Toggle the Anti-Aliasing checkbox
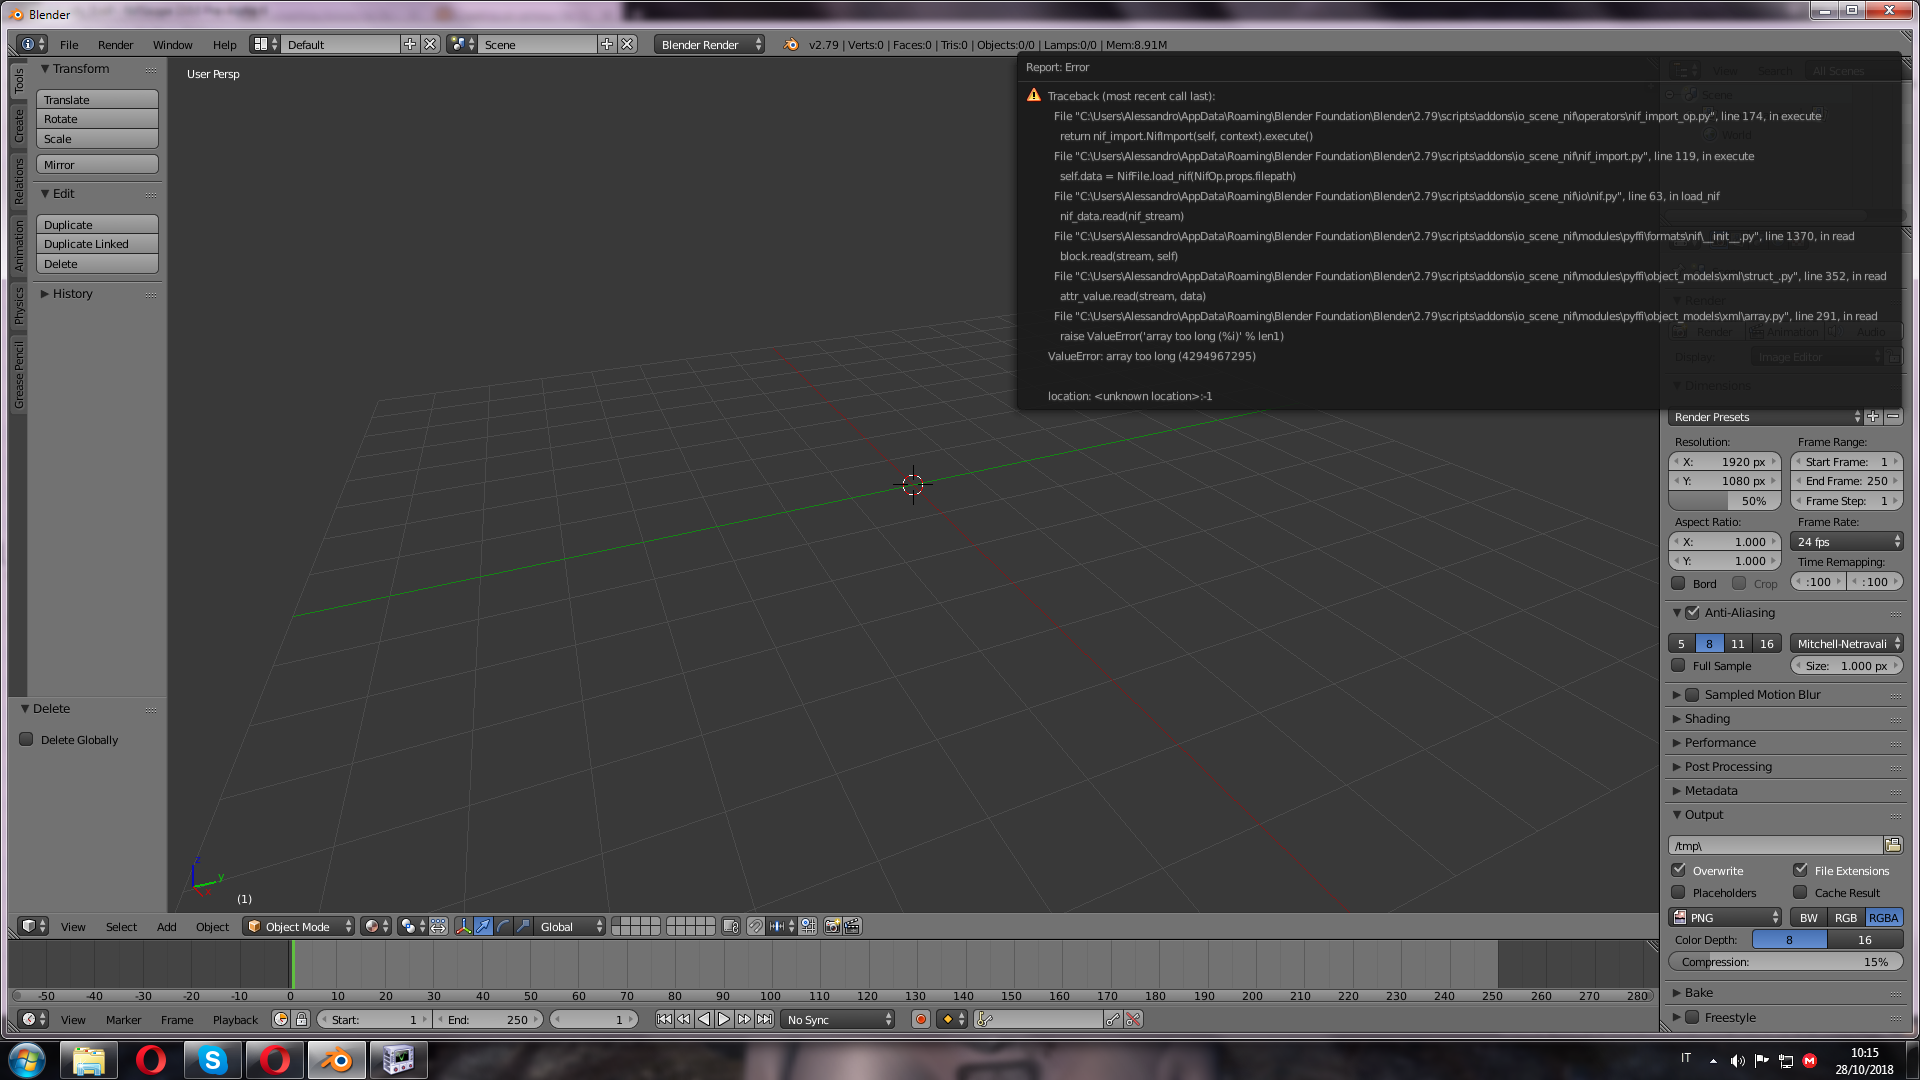The image size is (1920, 1080). 1692,612
